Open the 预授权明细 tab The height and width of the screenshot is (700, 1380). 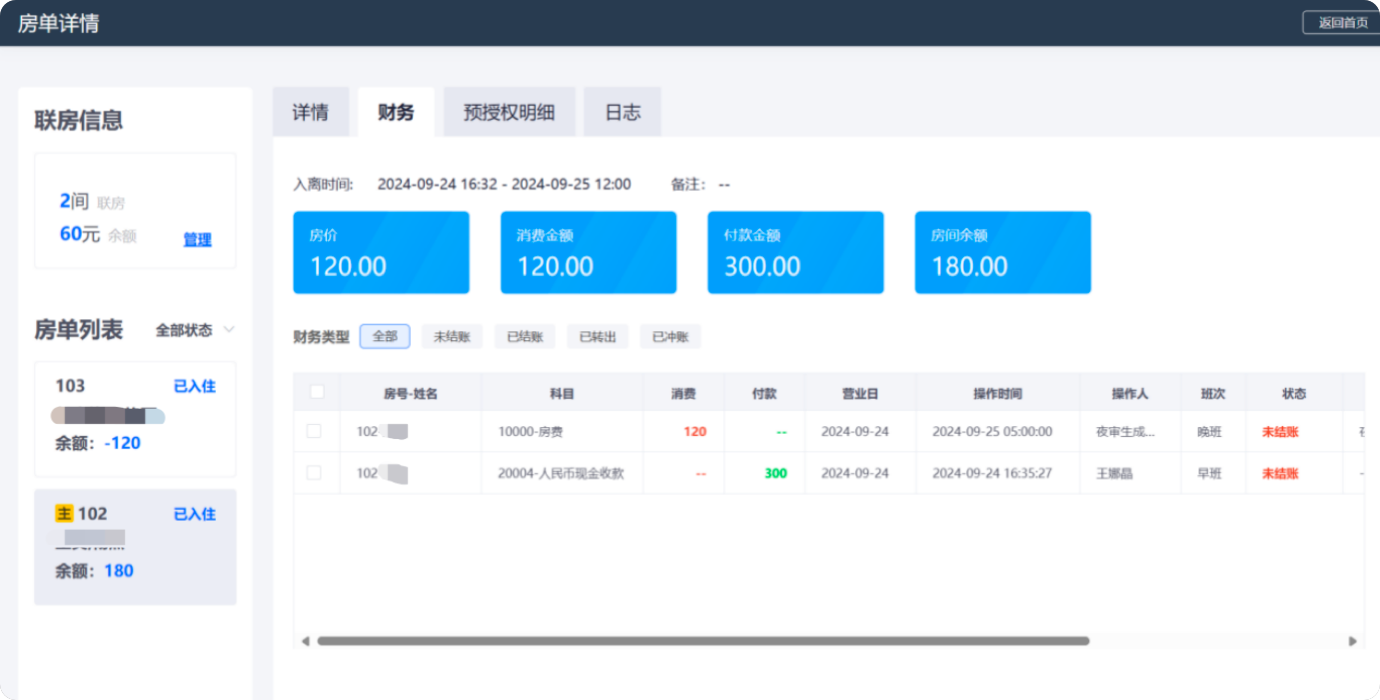tap(509, 112)
